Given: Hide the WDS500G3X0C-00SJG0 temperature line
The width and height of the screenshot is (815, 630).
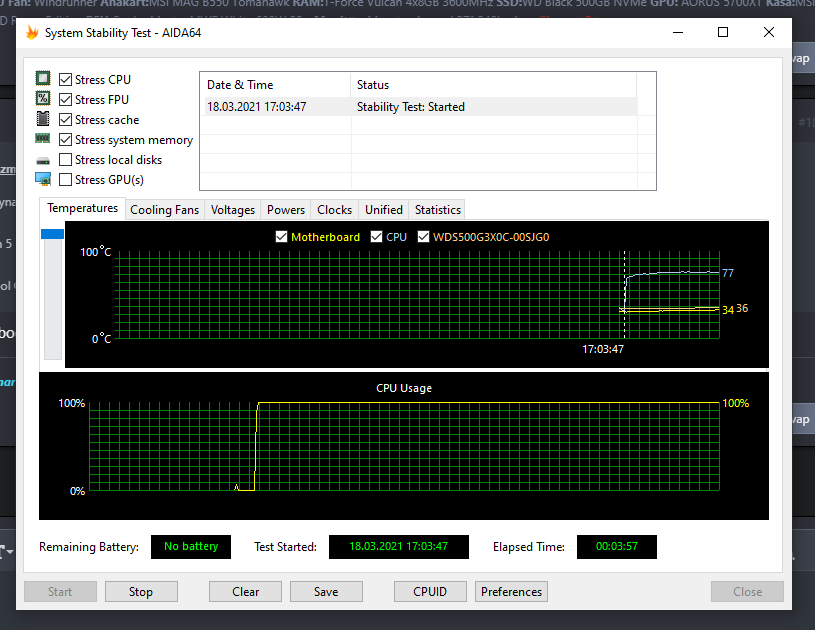Looking at the screenshot, I should tap(423, 237).
